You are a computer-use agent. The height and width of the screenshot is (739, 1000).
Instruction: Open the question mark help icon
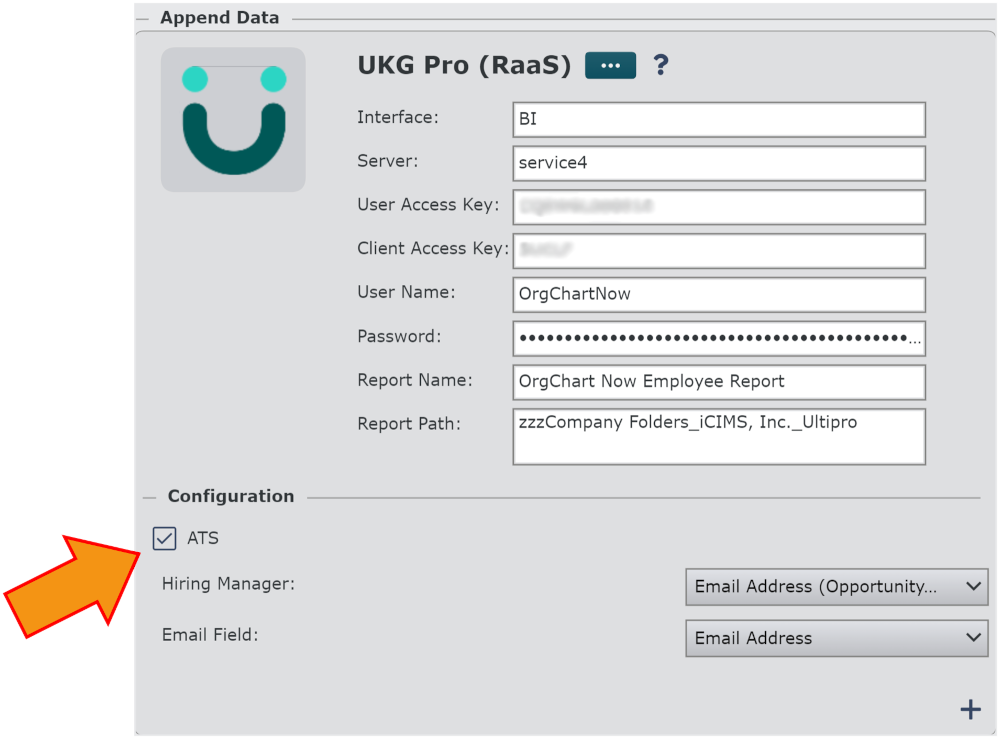(661, 65)
